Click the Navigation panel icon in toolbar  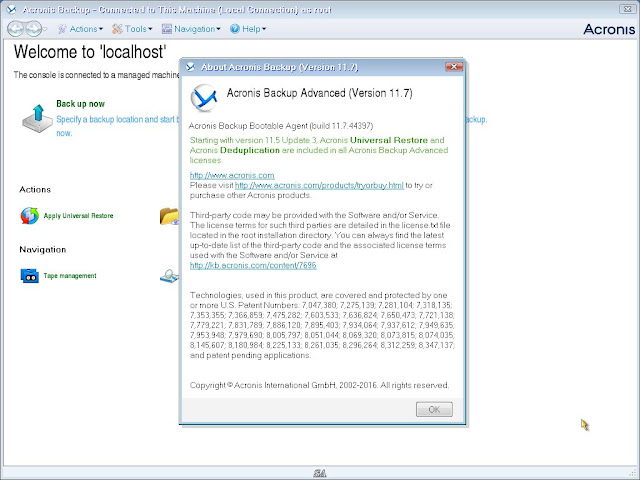click(x=167, y=29)
